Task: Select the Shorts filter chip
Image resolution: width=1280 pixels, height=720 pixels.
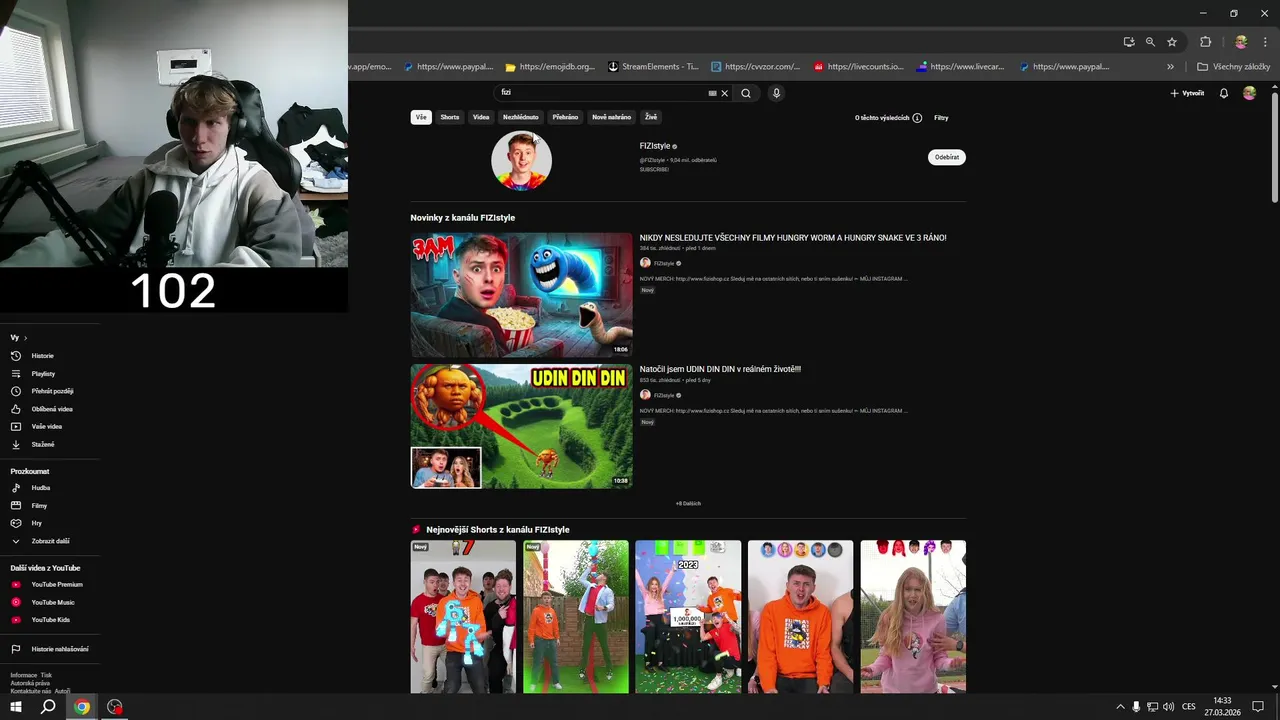Action: pyautogui.click(x=450, y=117)
